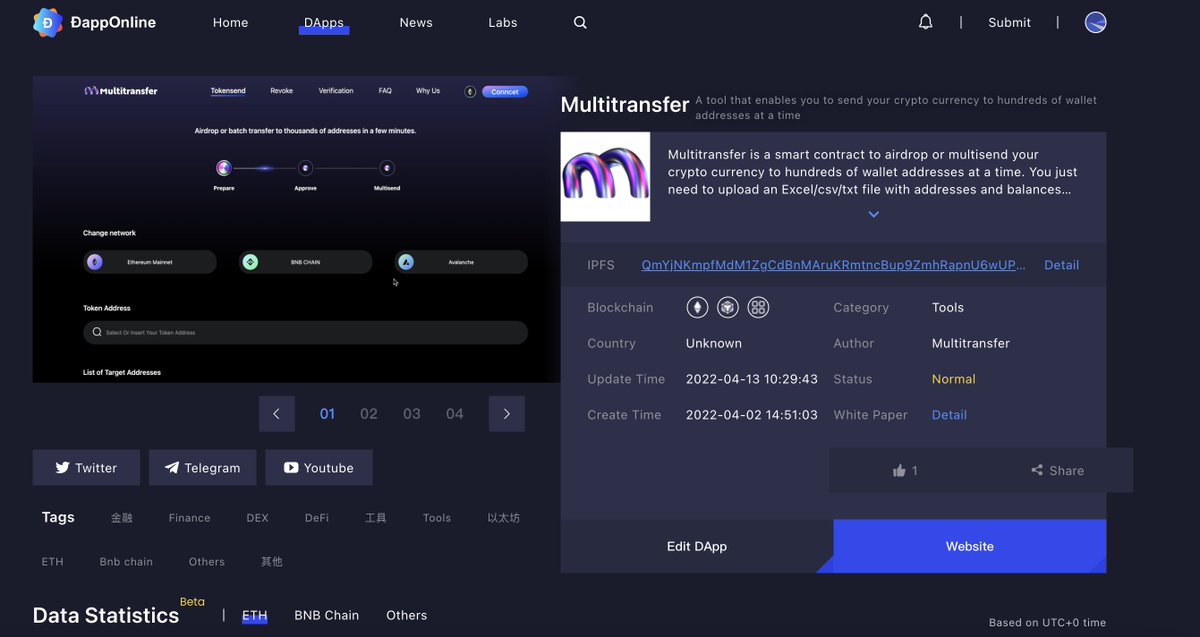The image size is (1200, 637).
Task: Click the Multitransfer logo image
Action: pyautogui.click(x=605, y=177)
